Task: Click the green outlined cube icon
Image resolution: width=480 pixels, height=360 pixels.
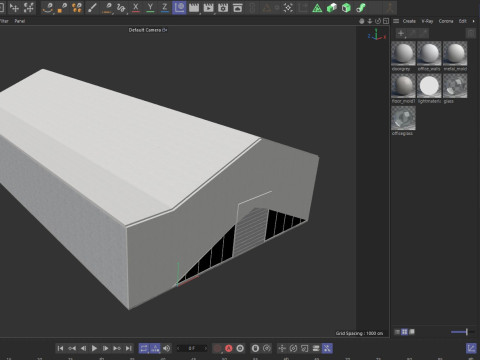Action: (x=346, y=8)
